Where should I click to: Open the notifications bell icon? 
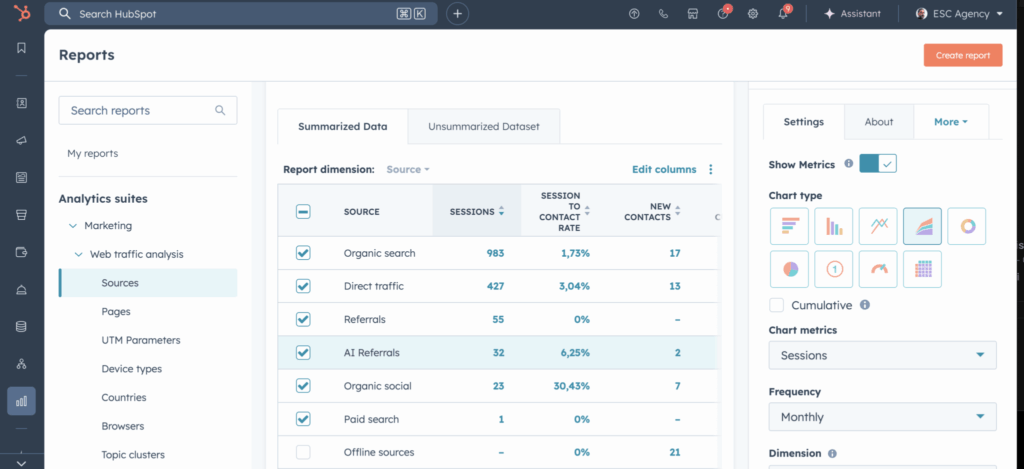point(783,14)
